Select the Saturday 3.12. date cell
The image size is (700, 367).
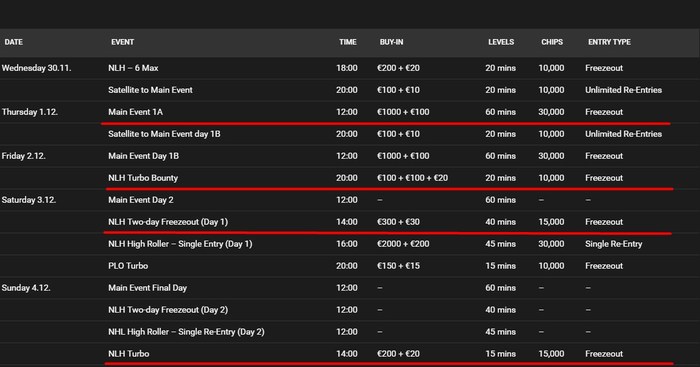click(x=29, y=200)
